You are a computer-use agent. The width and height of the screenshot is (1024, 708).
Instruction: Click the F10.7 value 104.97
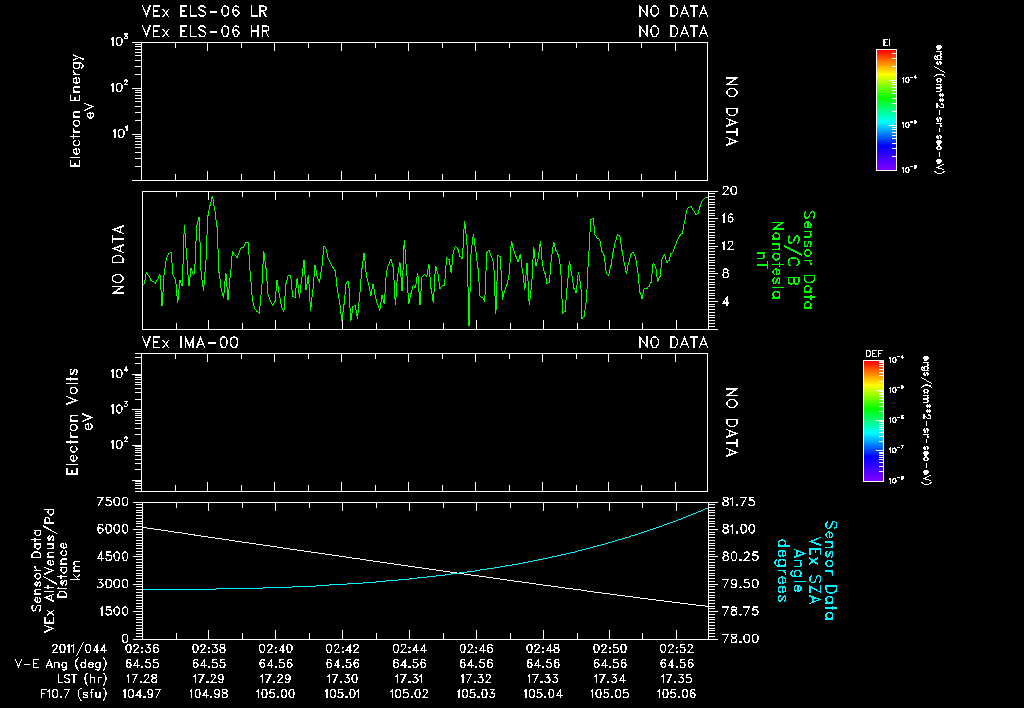(142, 694)
